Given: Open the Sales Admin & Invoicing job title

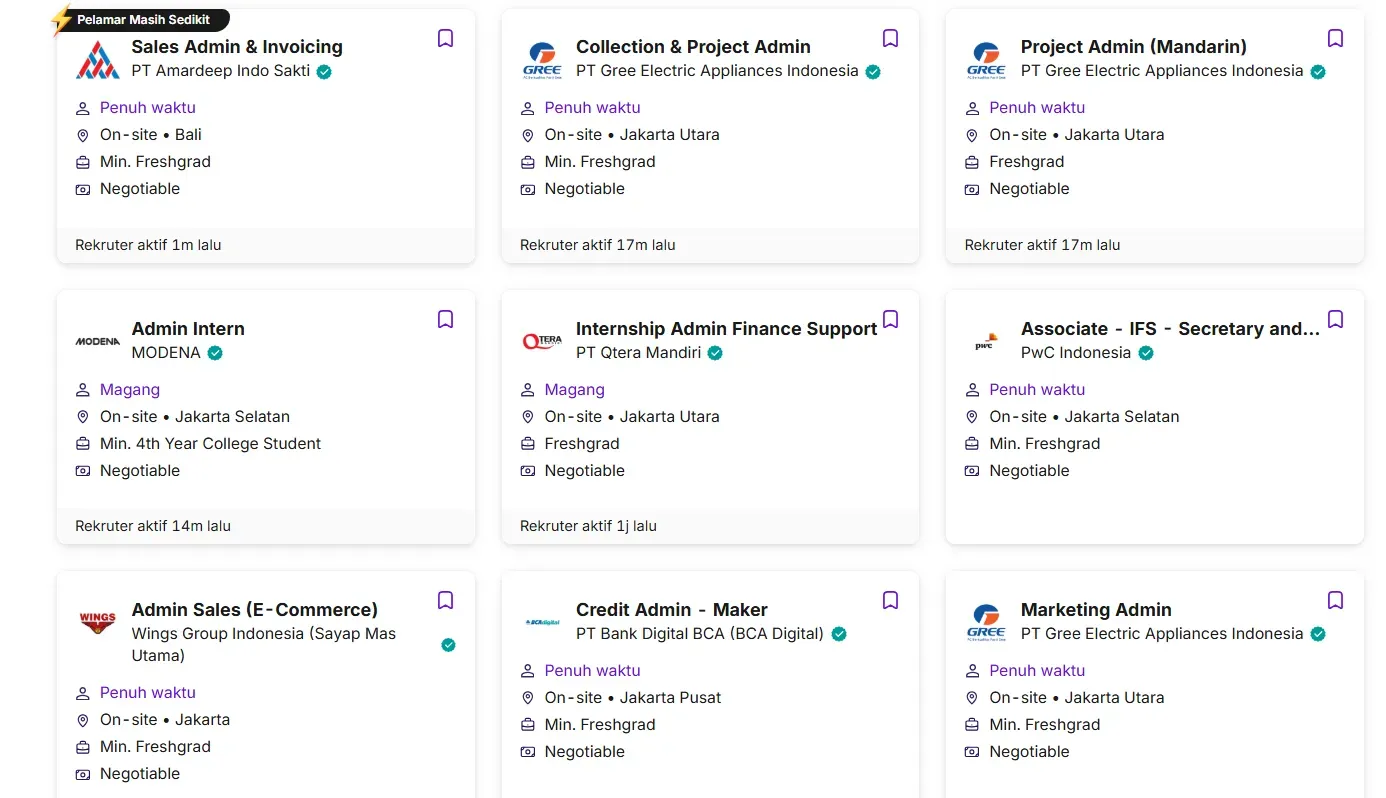Looking at the screenshot, I should pyautogui.click(x=237, y=47).
